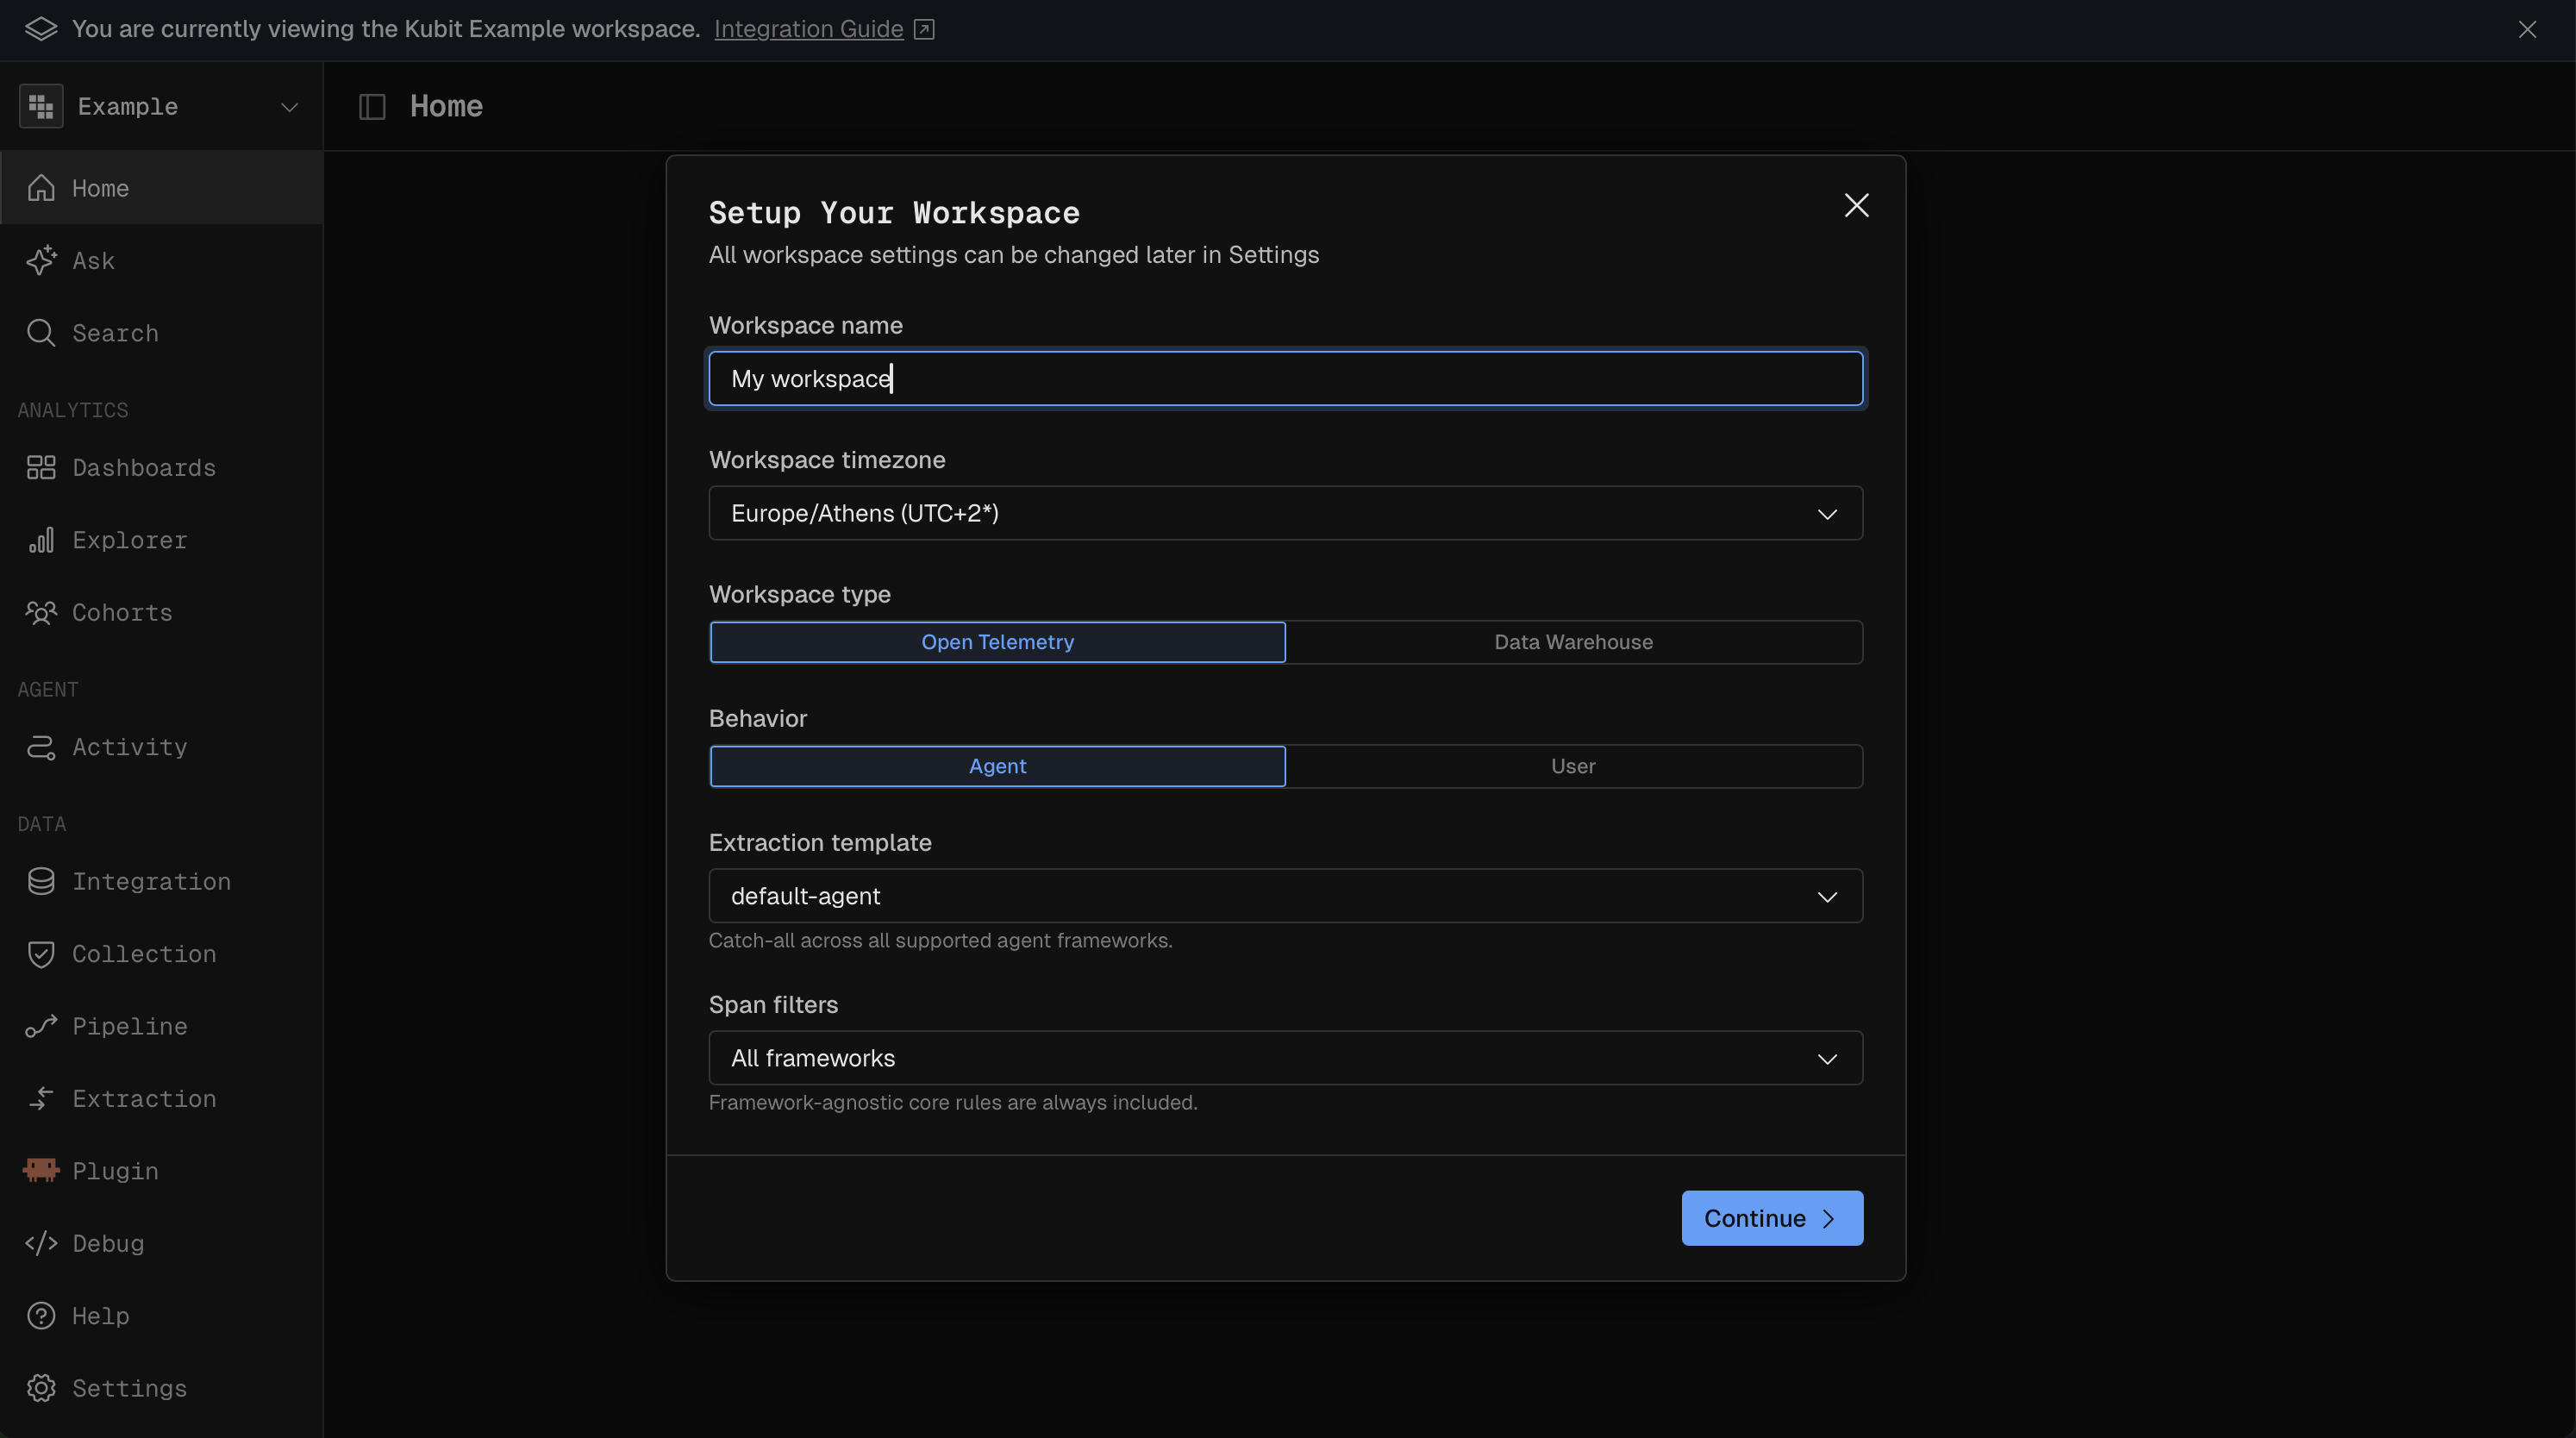2576x1438 pixels.
Task: Click the Pipeline path icon
Action: tap(41, 1026)
